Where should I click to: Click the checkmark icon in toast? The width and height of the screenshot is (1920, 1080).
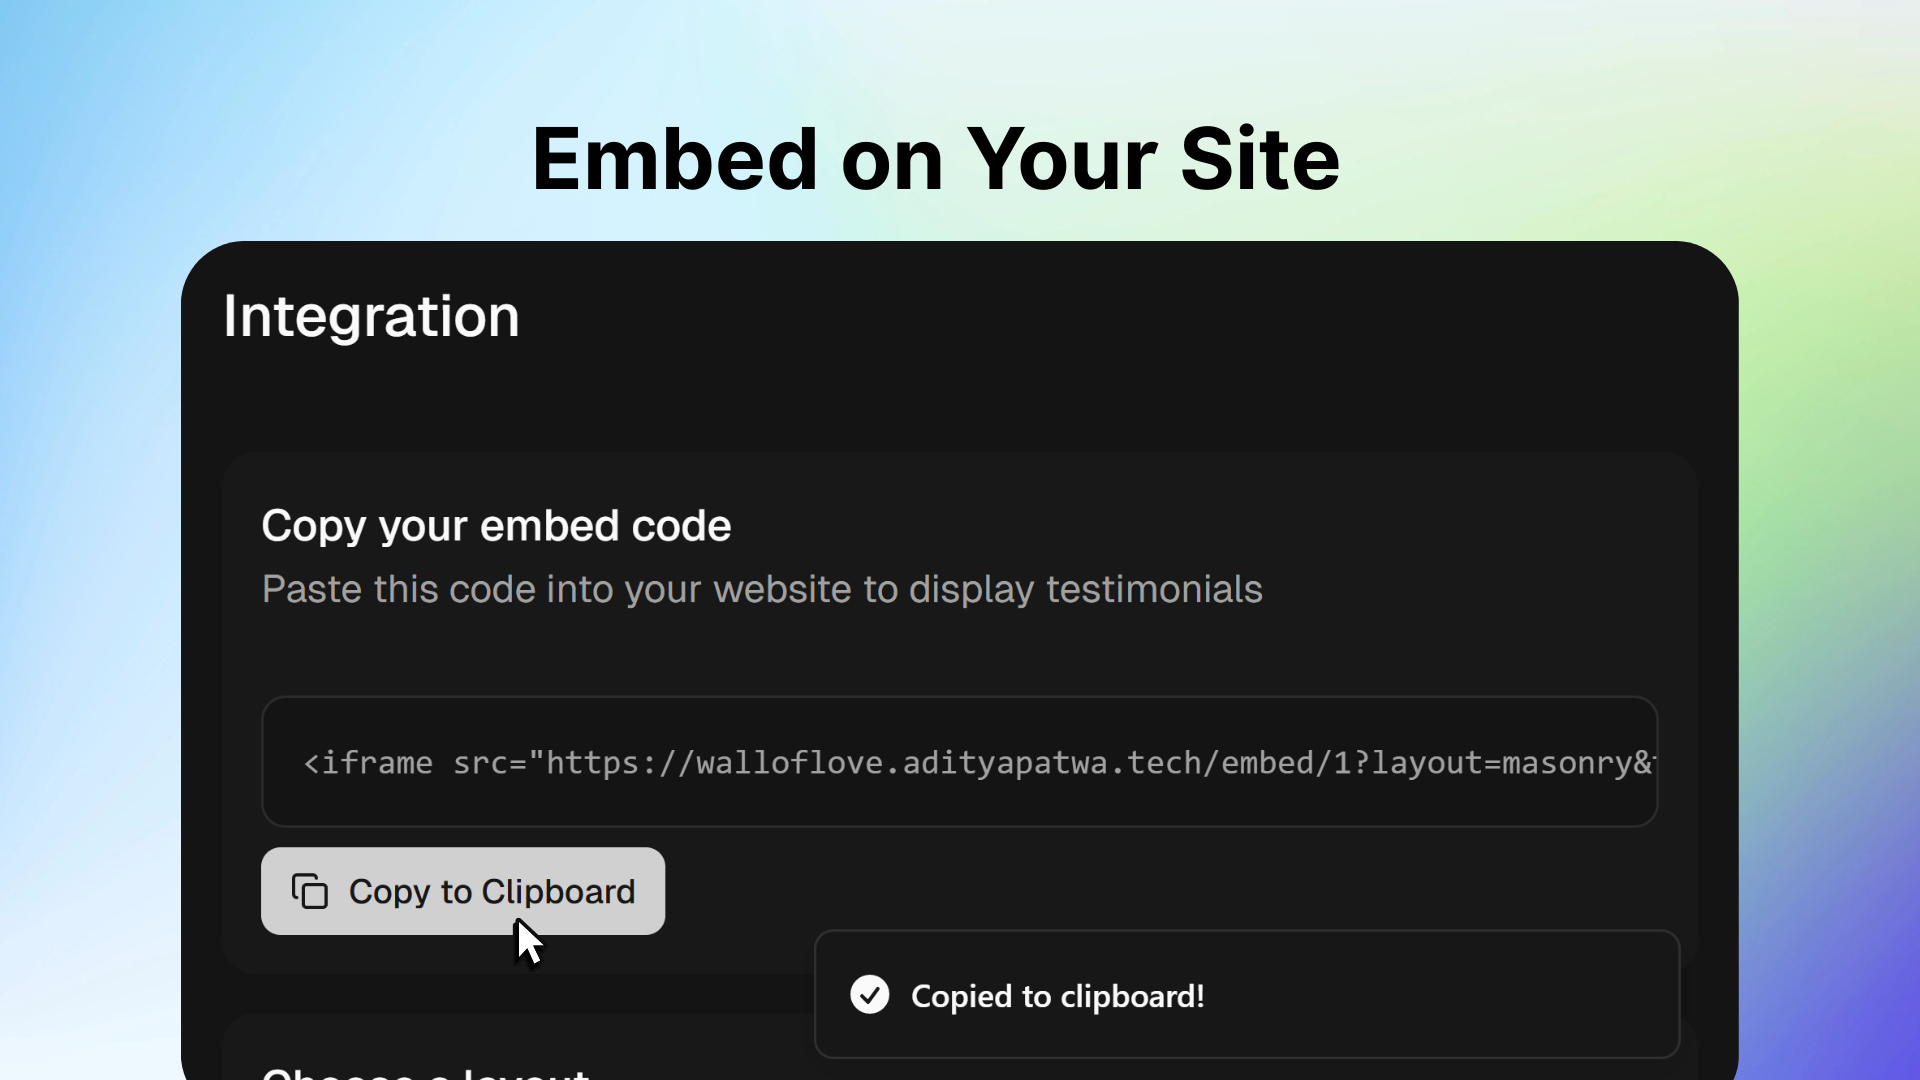tap(870, 995)
